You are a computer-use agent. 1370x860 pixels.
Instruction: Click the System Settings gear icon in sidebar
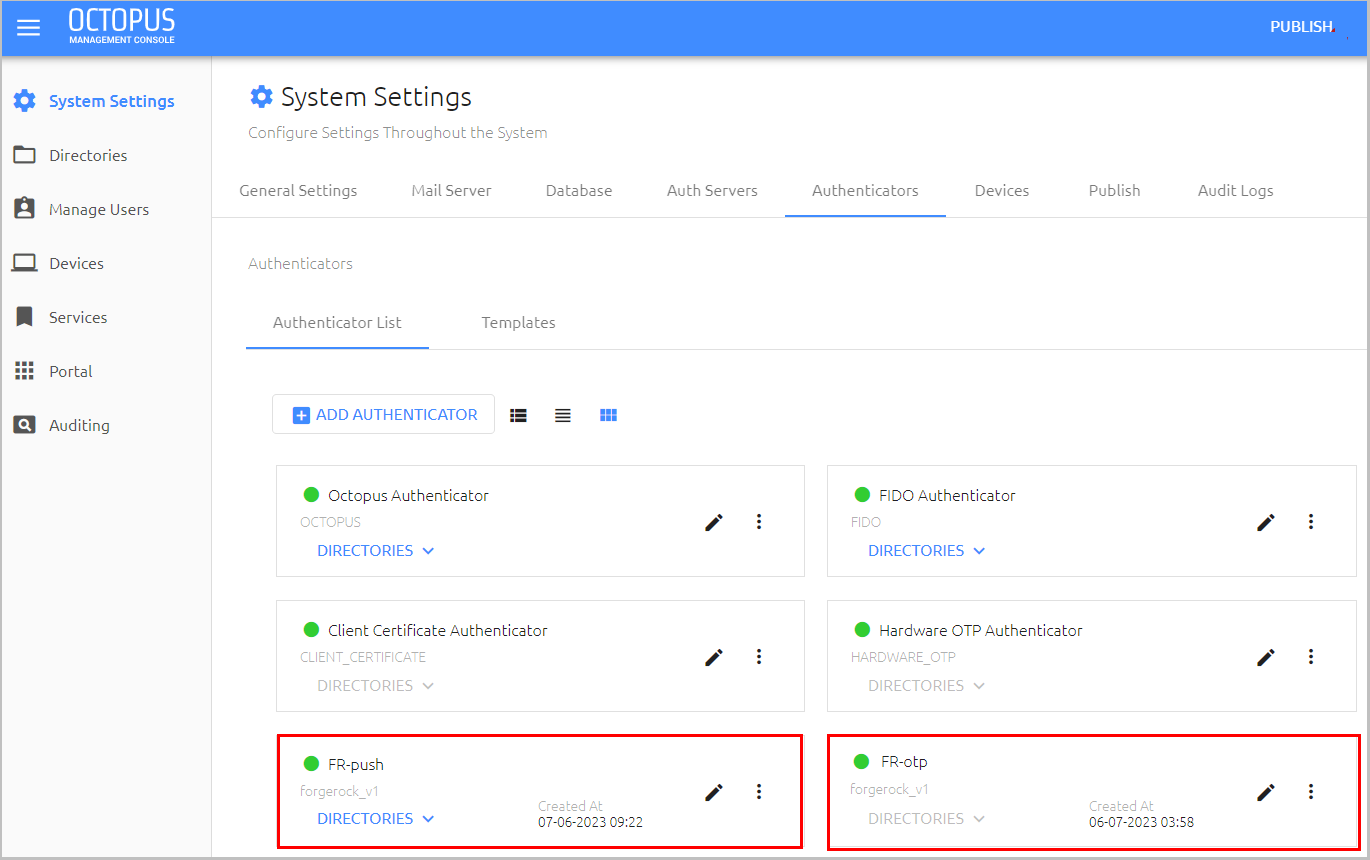(24, 101)
